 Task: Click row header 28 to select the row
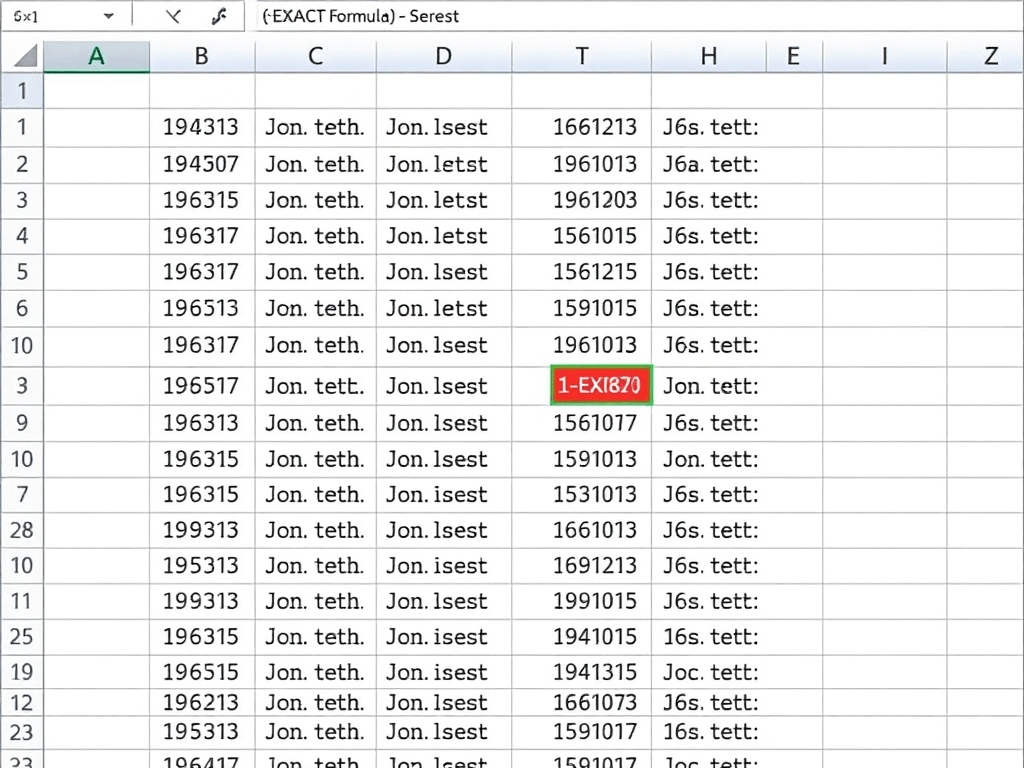tap(22, 530)
